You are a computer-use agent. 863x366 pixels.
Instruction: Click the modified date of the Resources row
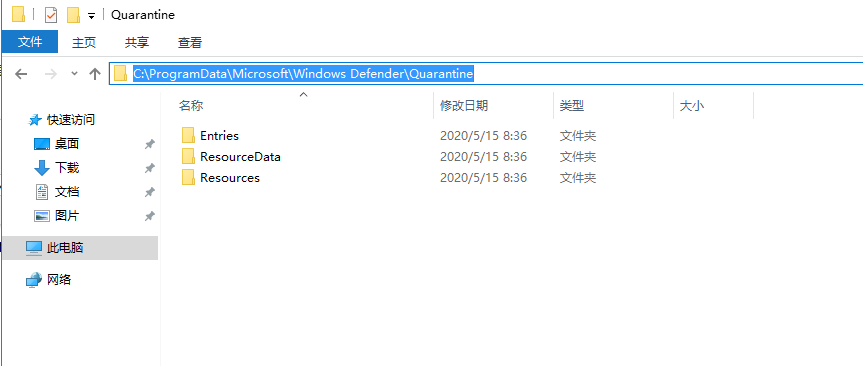coord(483,178)
